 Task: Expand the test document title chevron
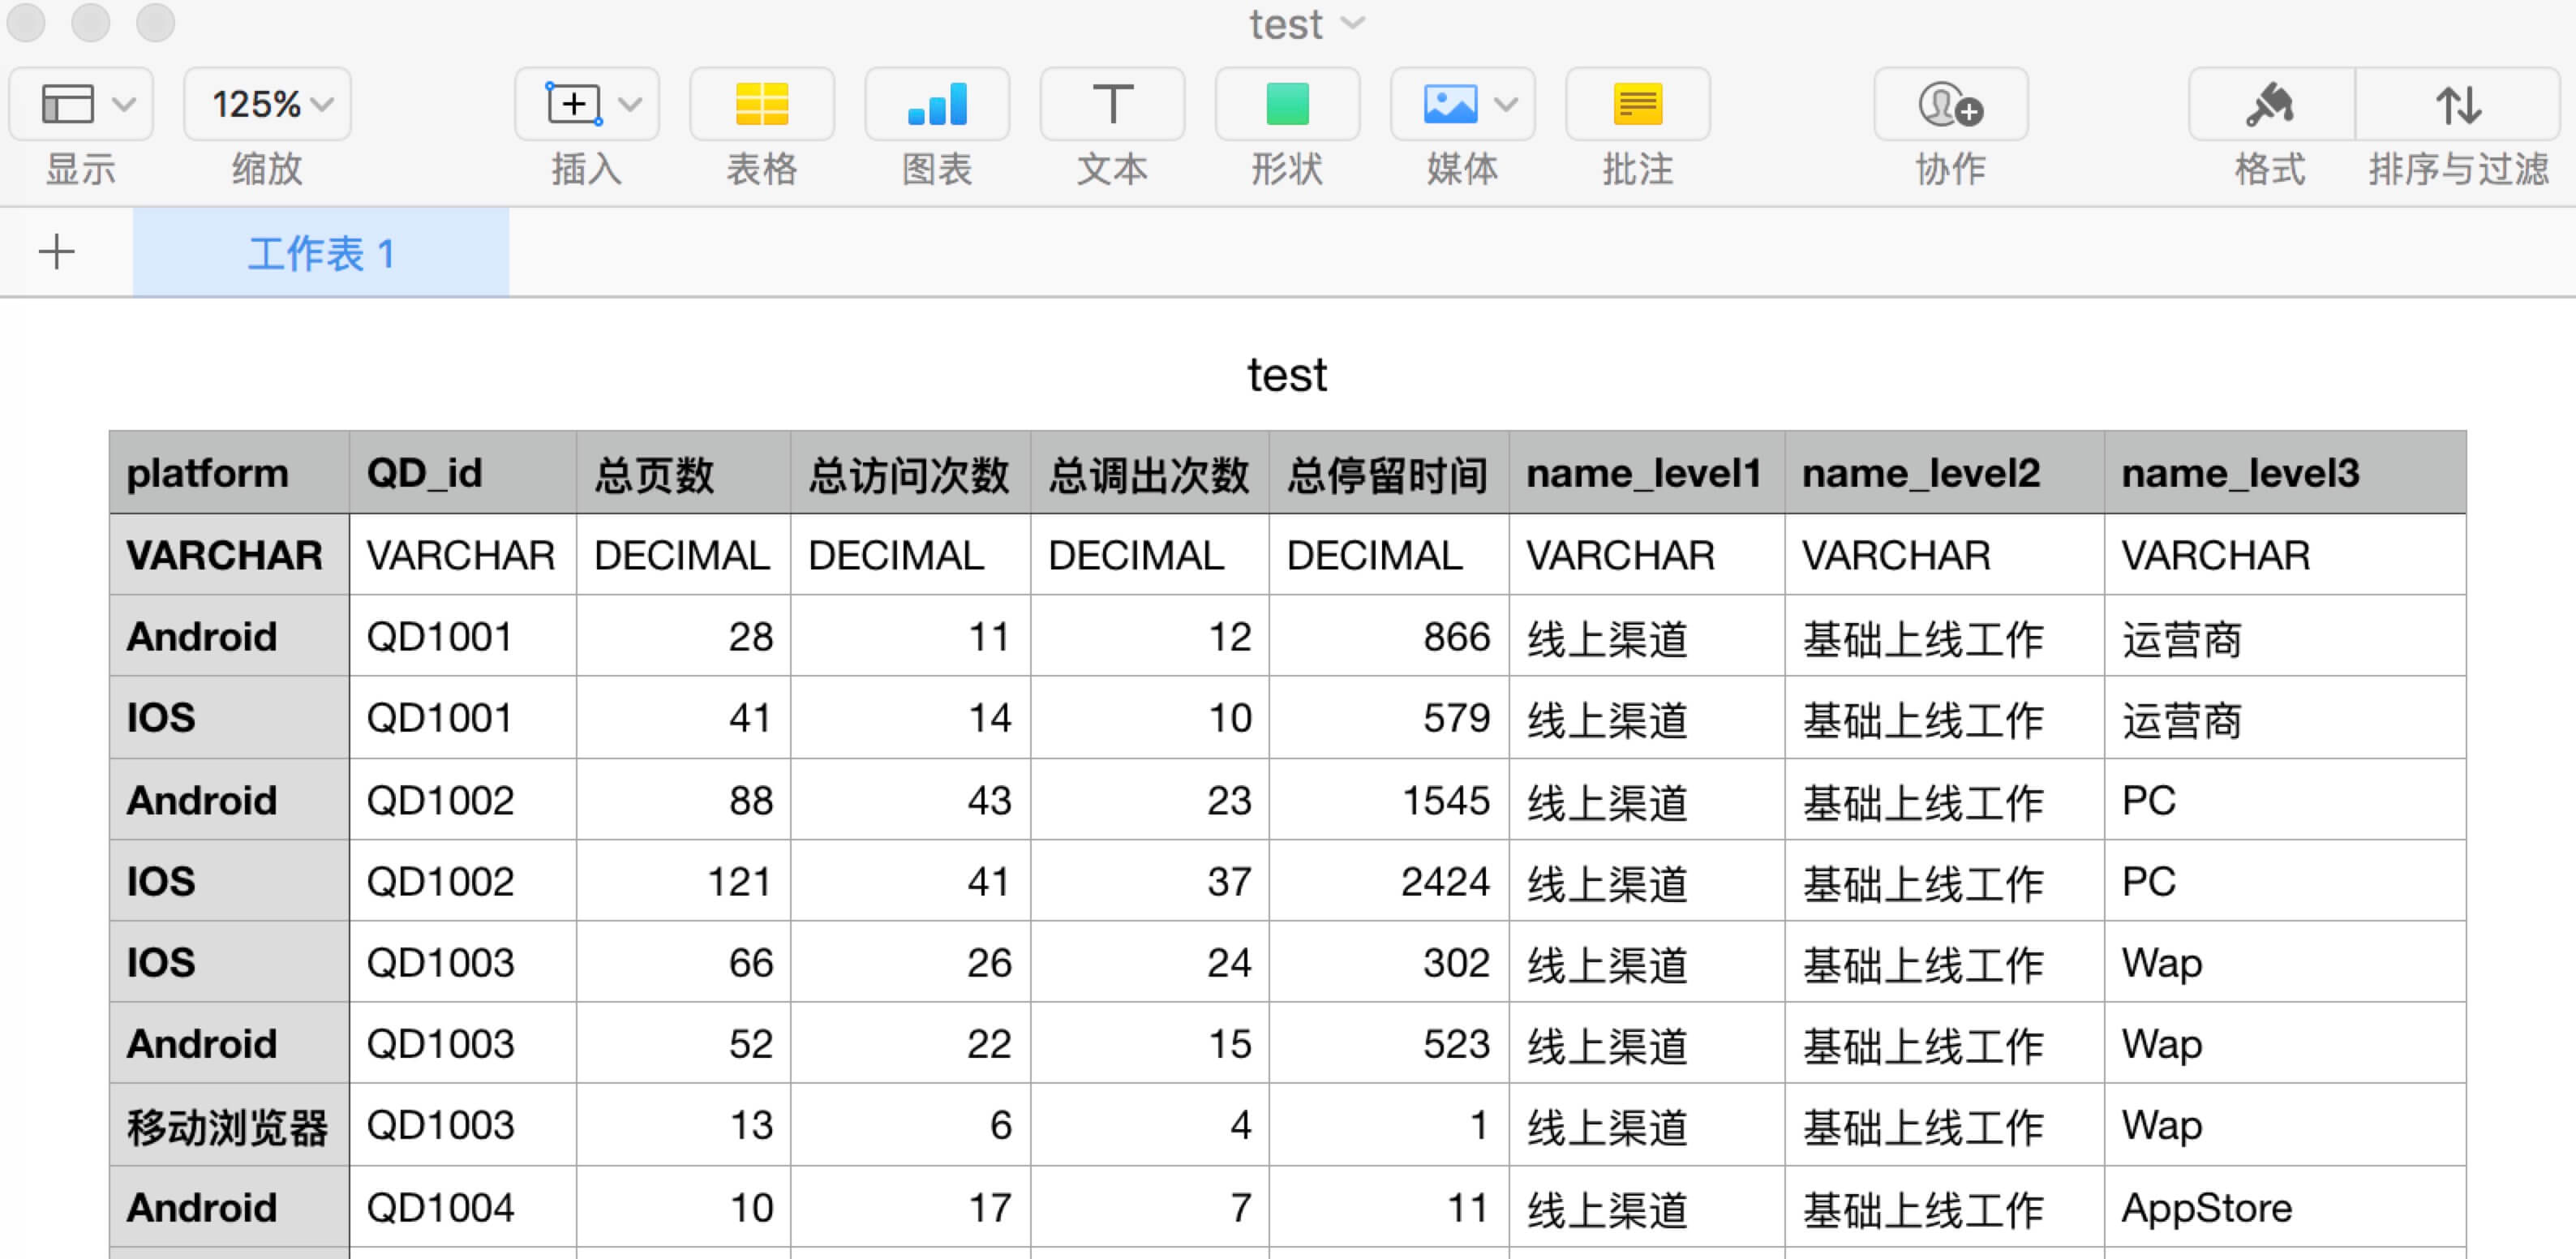[x=1352, y=23]
